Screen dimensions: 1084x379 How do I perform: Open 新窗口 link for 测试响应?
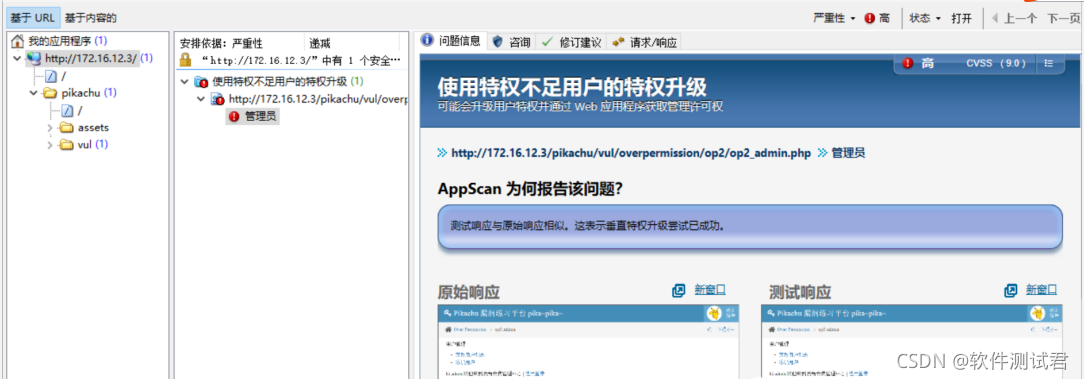[x=1041, y=289]
